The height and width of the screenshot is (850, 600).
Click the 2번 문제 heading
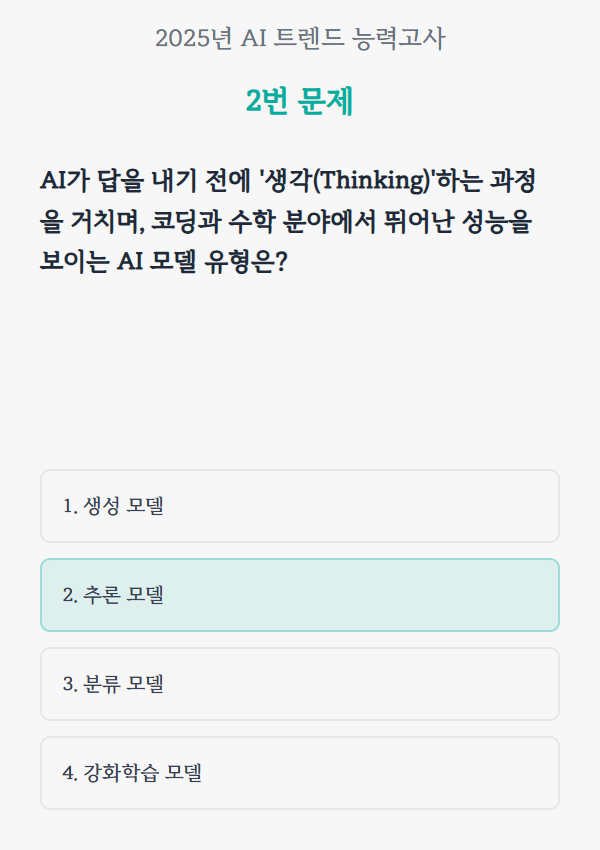coord(300,101)
